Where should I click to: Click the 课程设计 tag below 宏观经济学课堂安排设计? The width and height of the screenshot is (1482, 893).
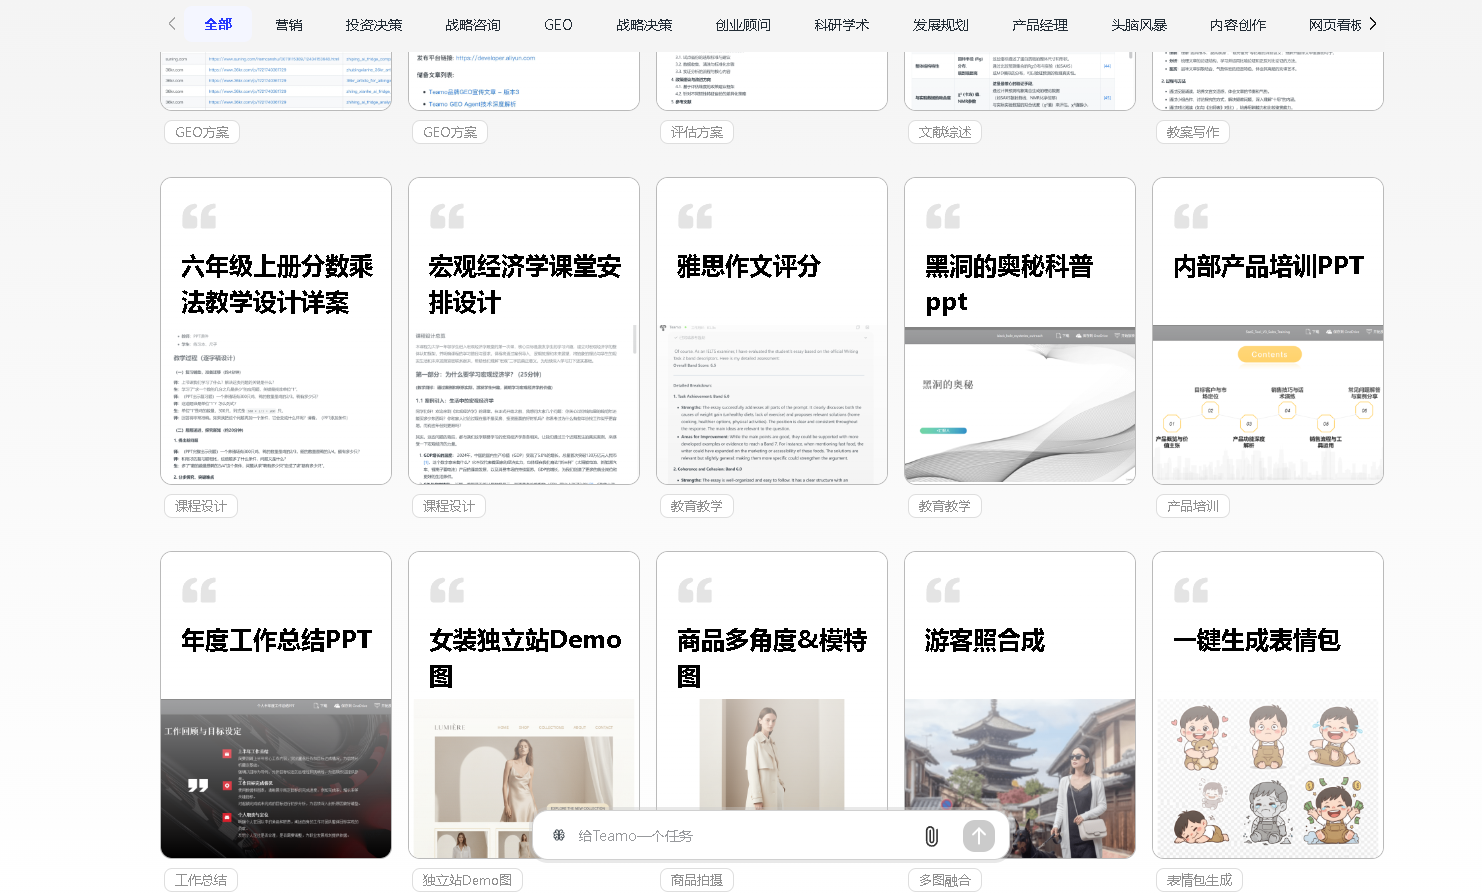449,505
